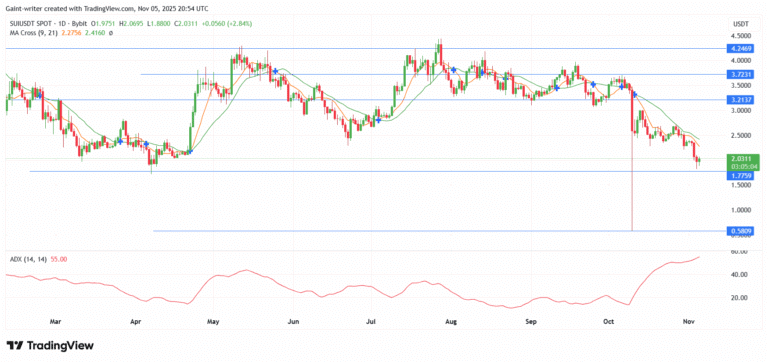Click the close price C2.0311 in legend
Image resolution: width=768 pixels, height=362 pixels.
point(185,24)
